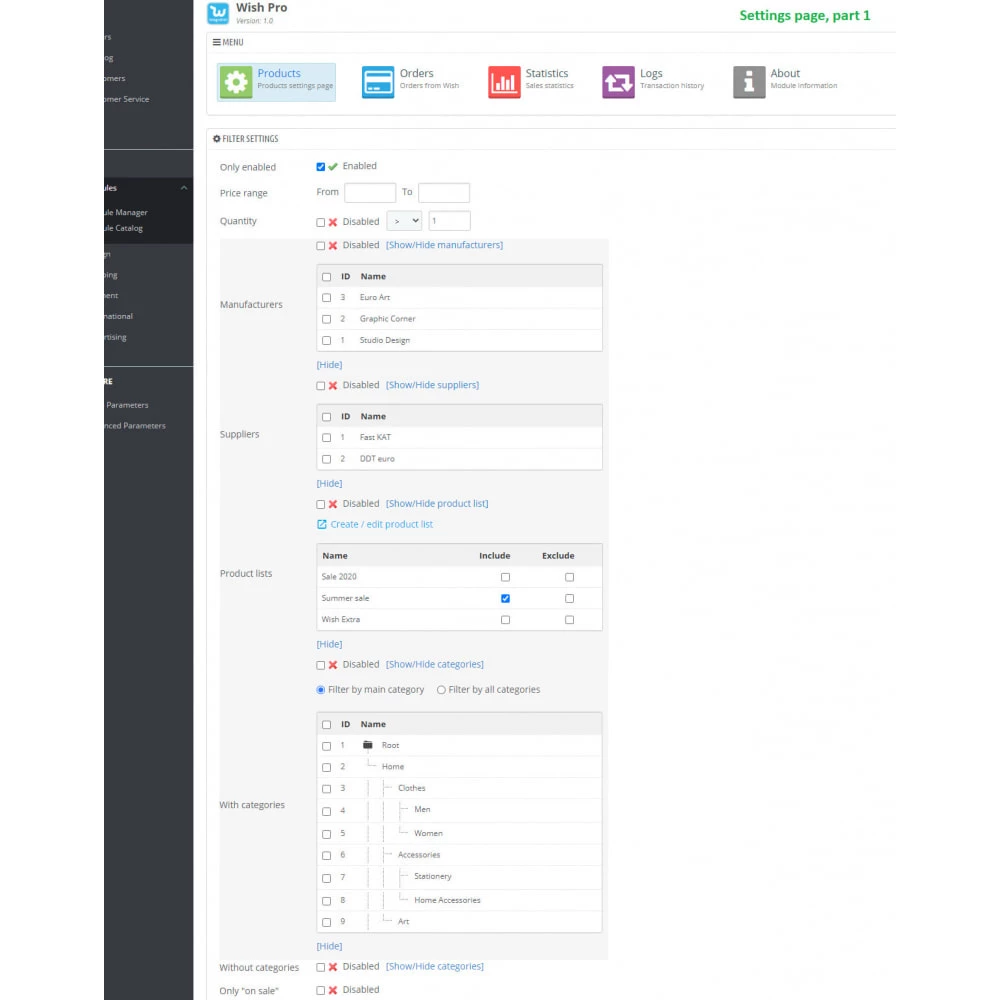Click Hide link below categories tree
This screenshot has width=1000, height=1000.
pos(329,946)
